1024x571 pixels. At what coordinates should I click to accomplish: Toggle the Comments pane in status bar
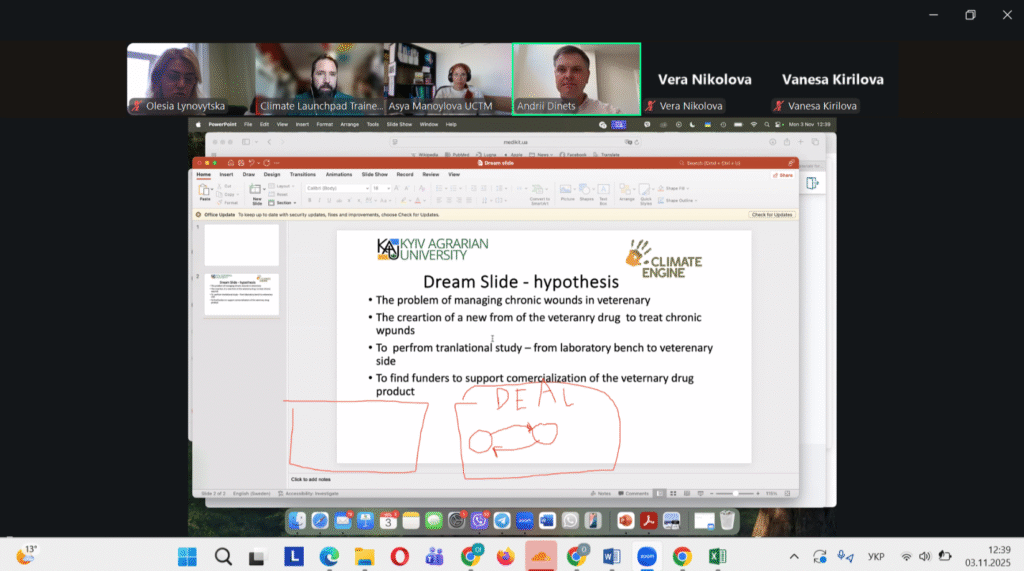click(635, 493)
